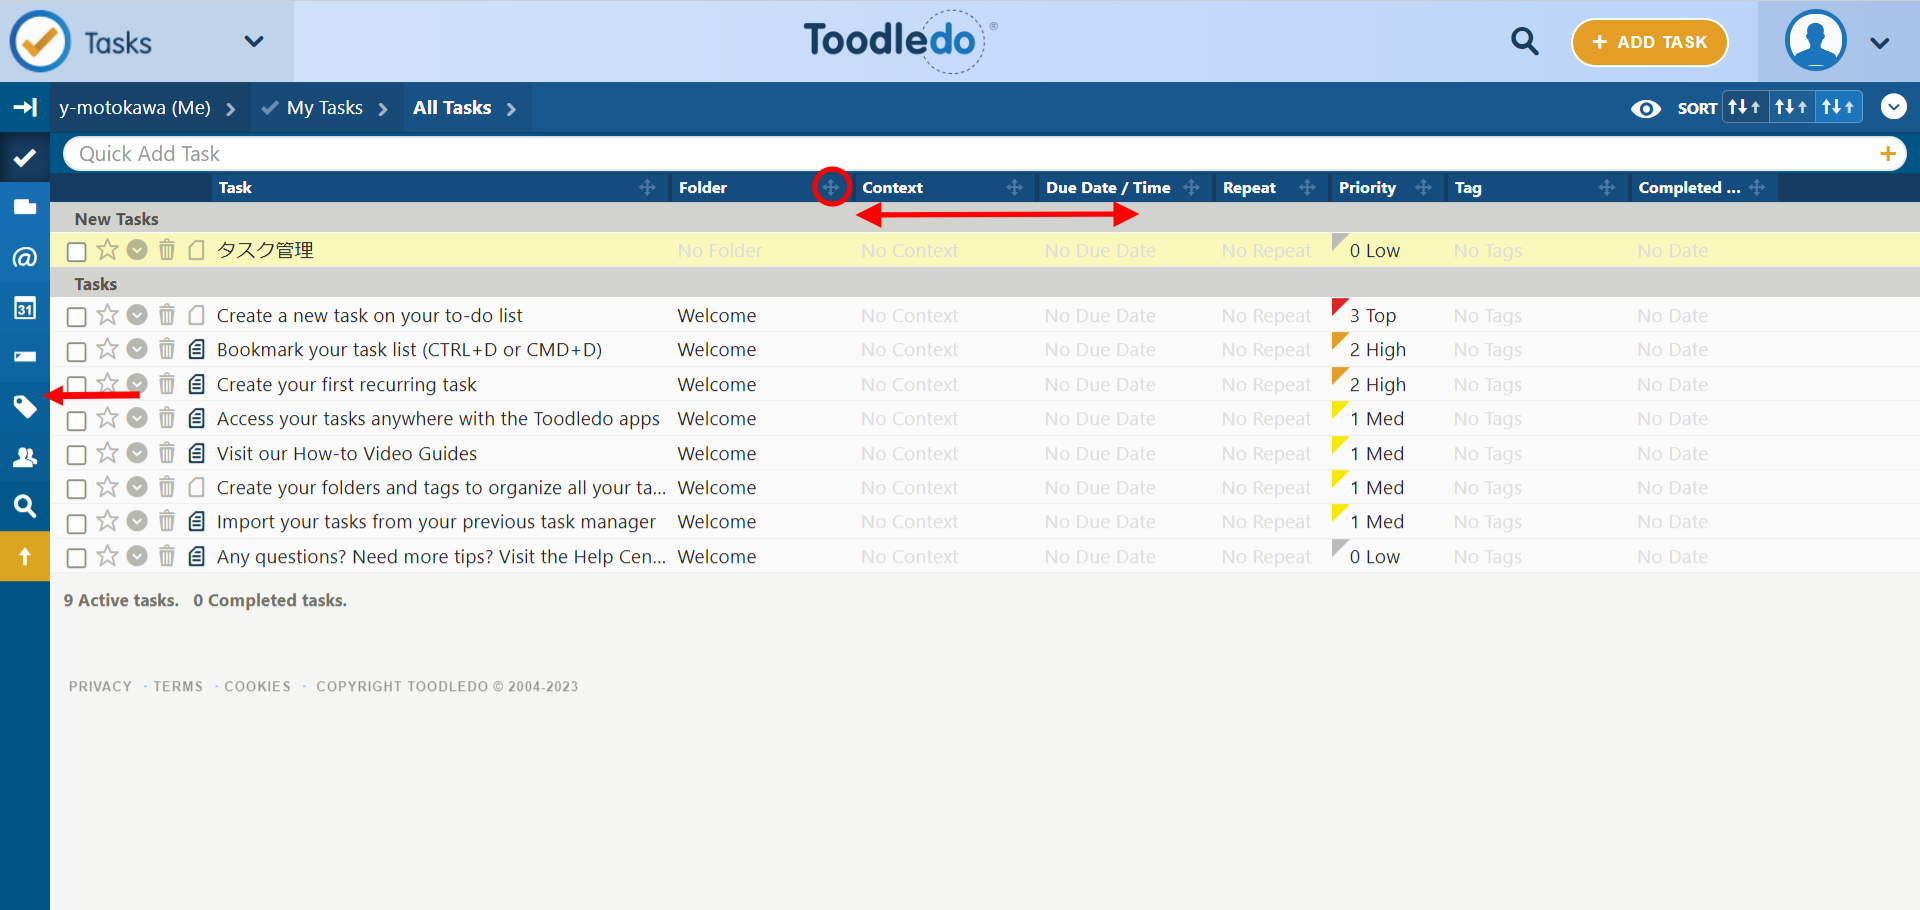
Task: Open the note icon for 'Access your tasks anywhere'
Action: point(197,418)
